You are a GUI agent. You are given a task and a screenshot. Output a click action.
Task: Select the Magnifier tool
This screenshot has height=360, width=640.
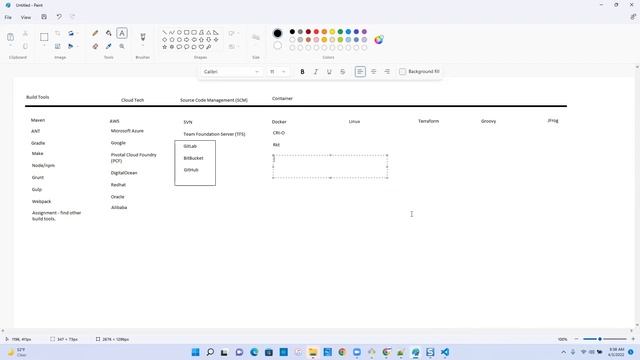(x=122, y=47)
